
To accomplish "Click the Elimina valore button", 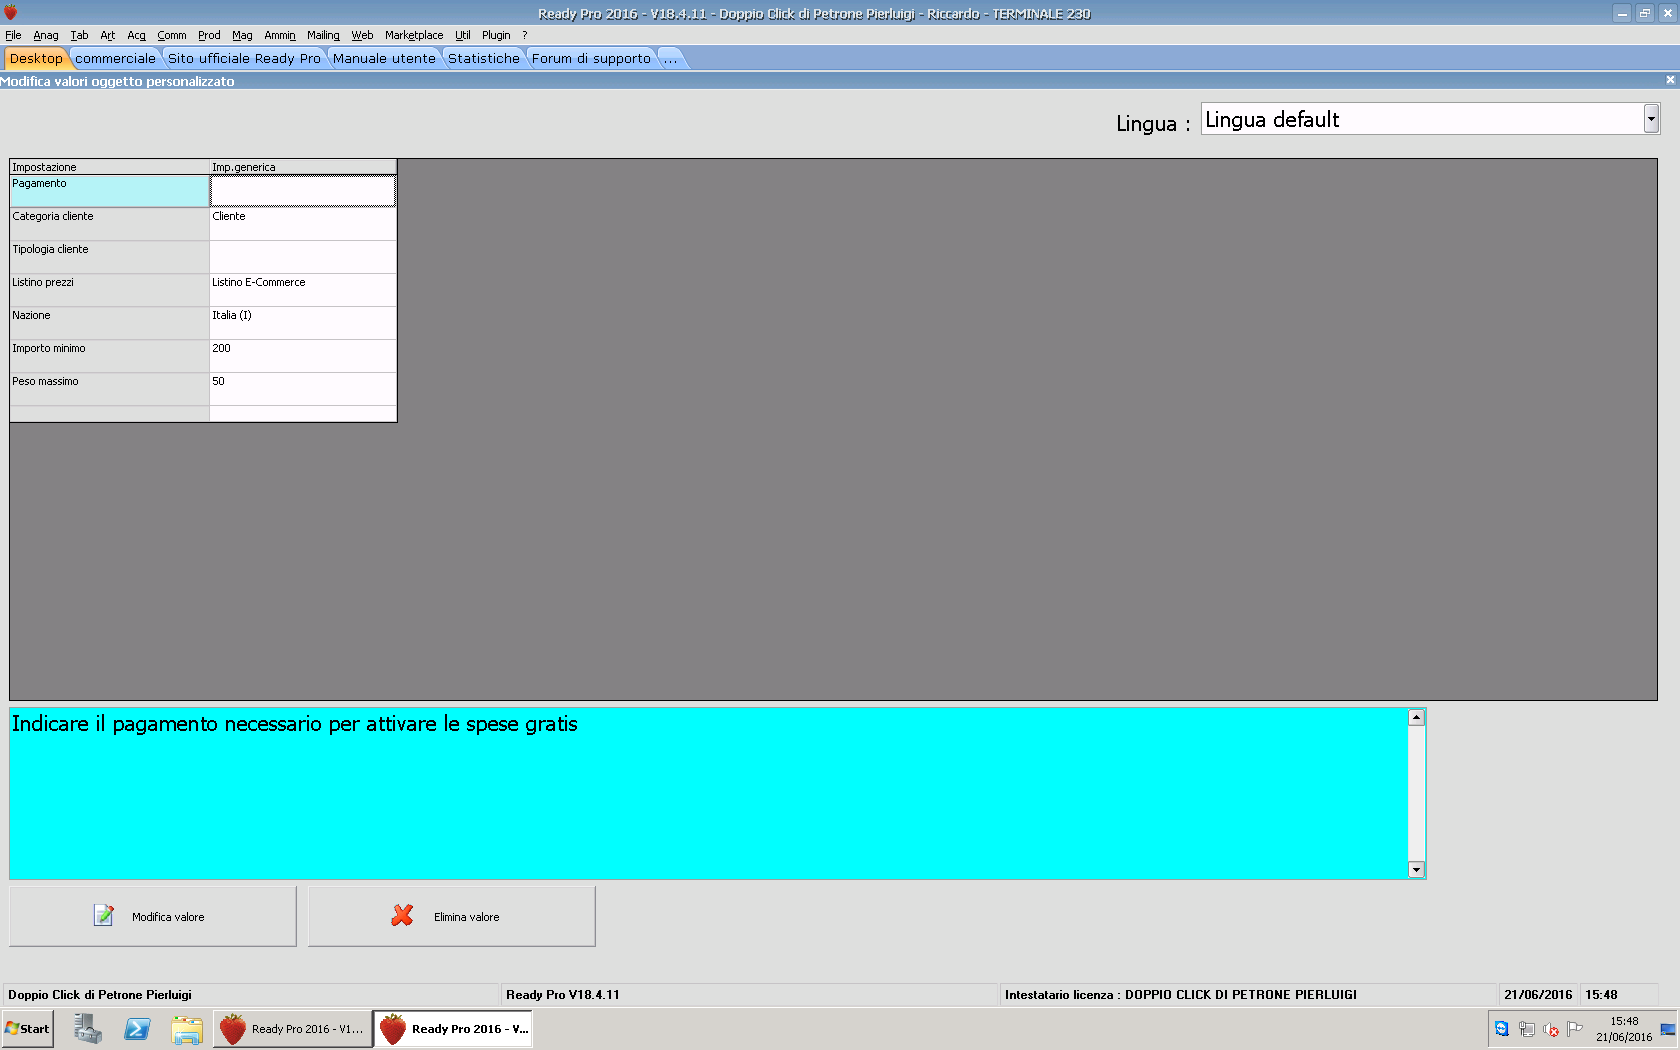I will click(x=452, y=916).
